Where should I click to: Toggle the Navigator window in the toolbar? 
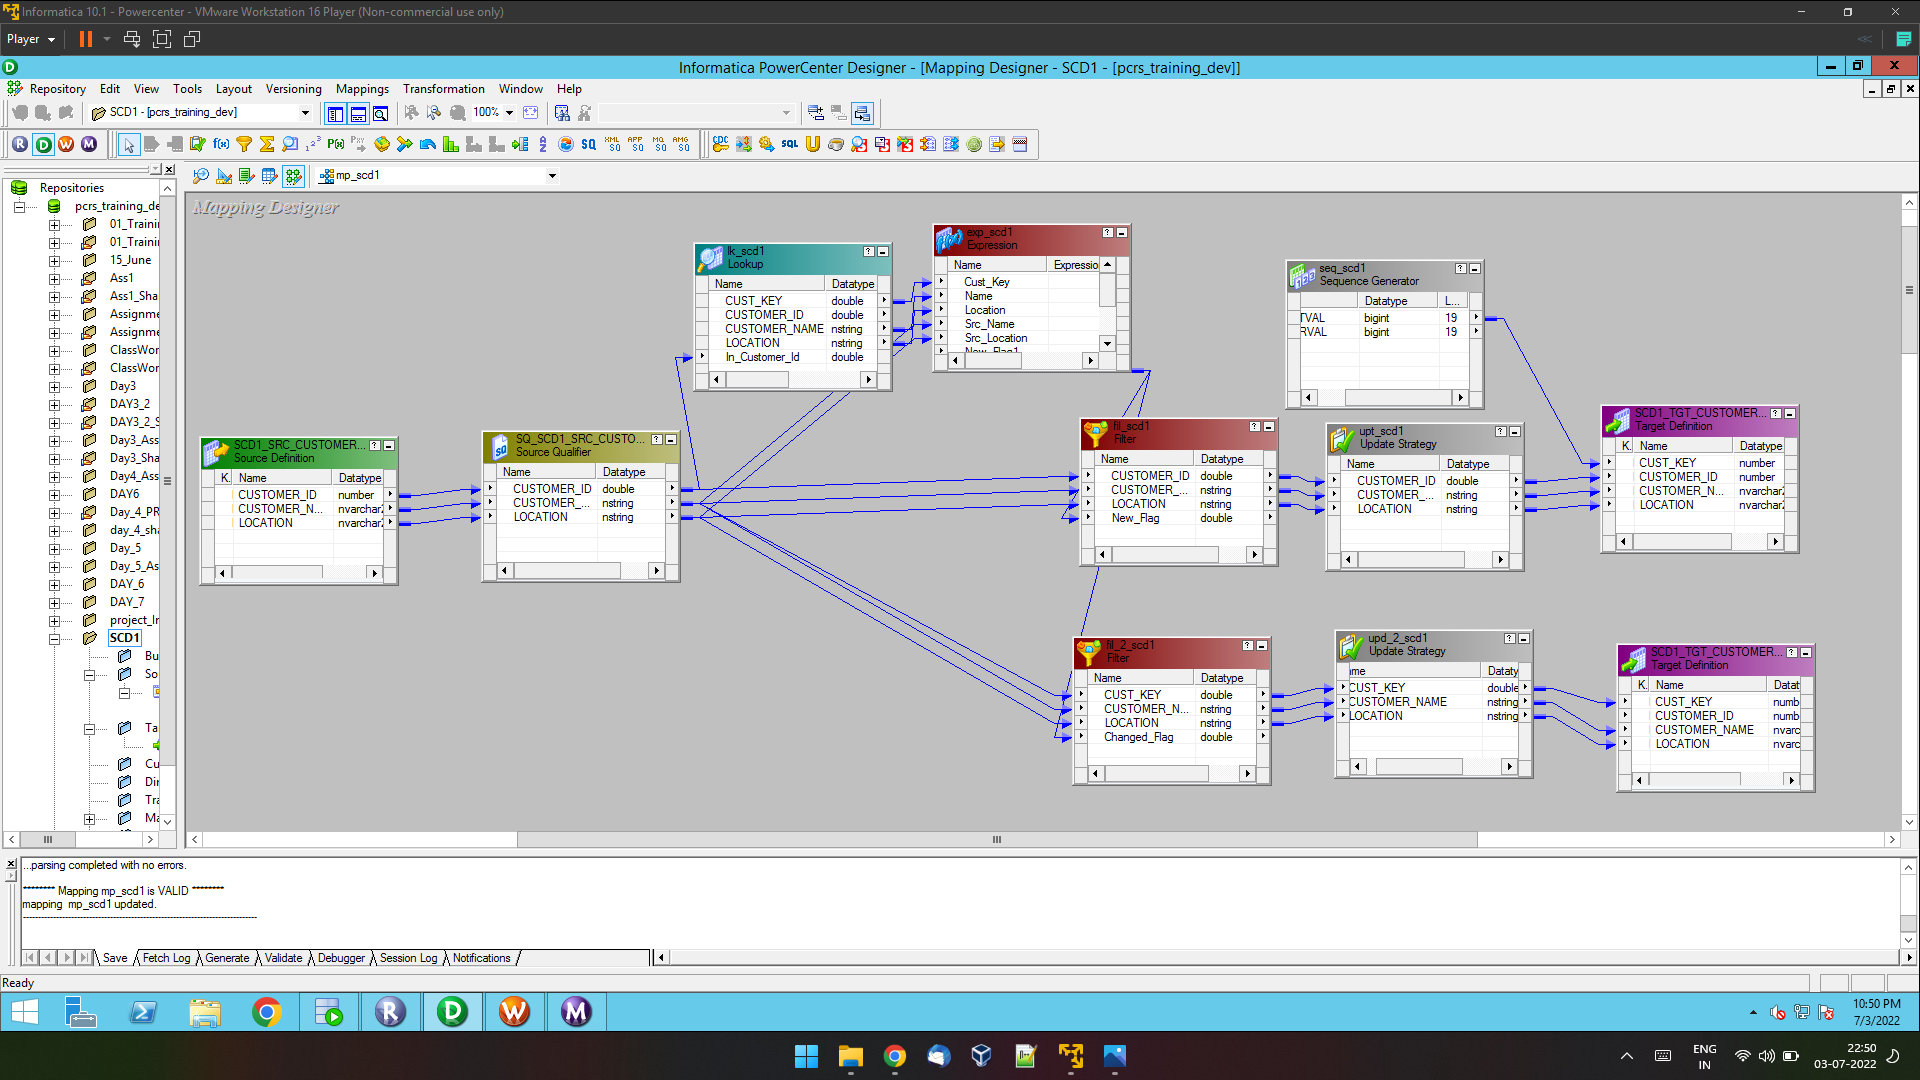click(335, 113)
